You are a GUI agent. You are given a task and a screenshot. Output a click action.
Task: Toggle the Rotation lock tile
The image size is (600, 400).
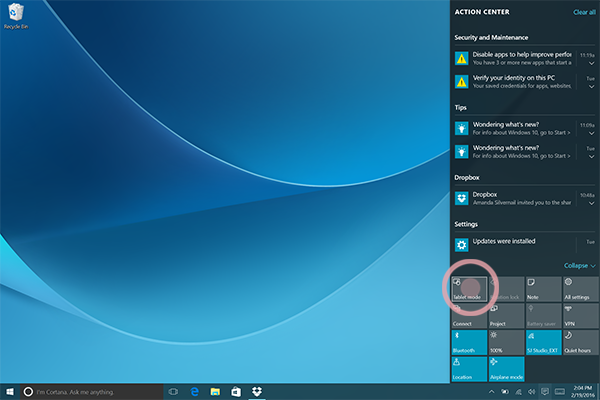(x=506, y=289)
